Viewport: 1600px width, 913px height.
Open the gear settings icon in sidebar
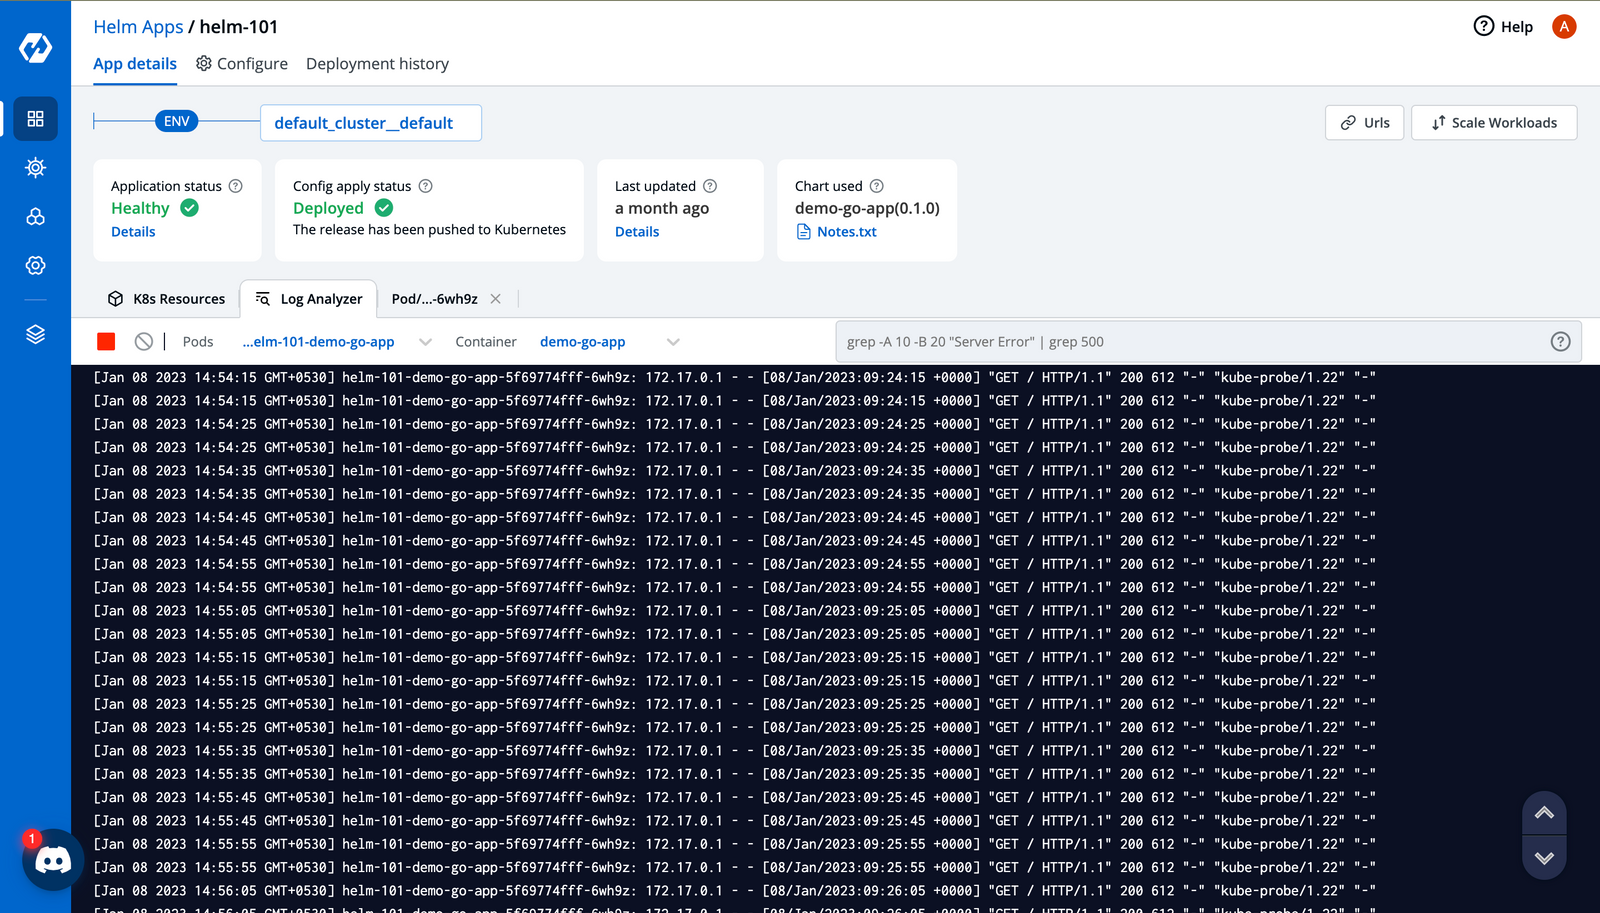[x=35, y=265]
